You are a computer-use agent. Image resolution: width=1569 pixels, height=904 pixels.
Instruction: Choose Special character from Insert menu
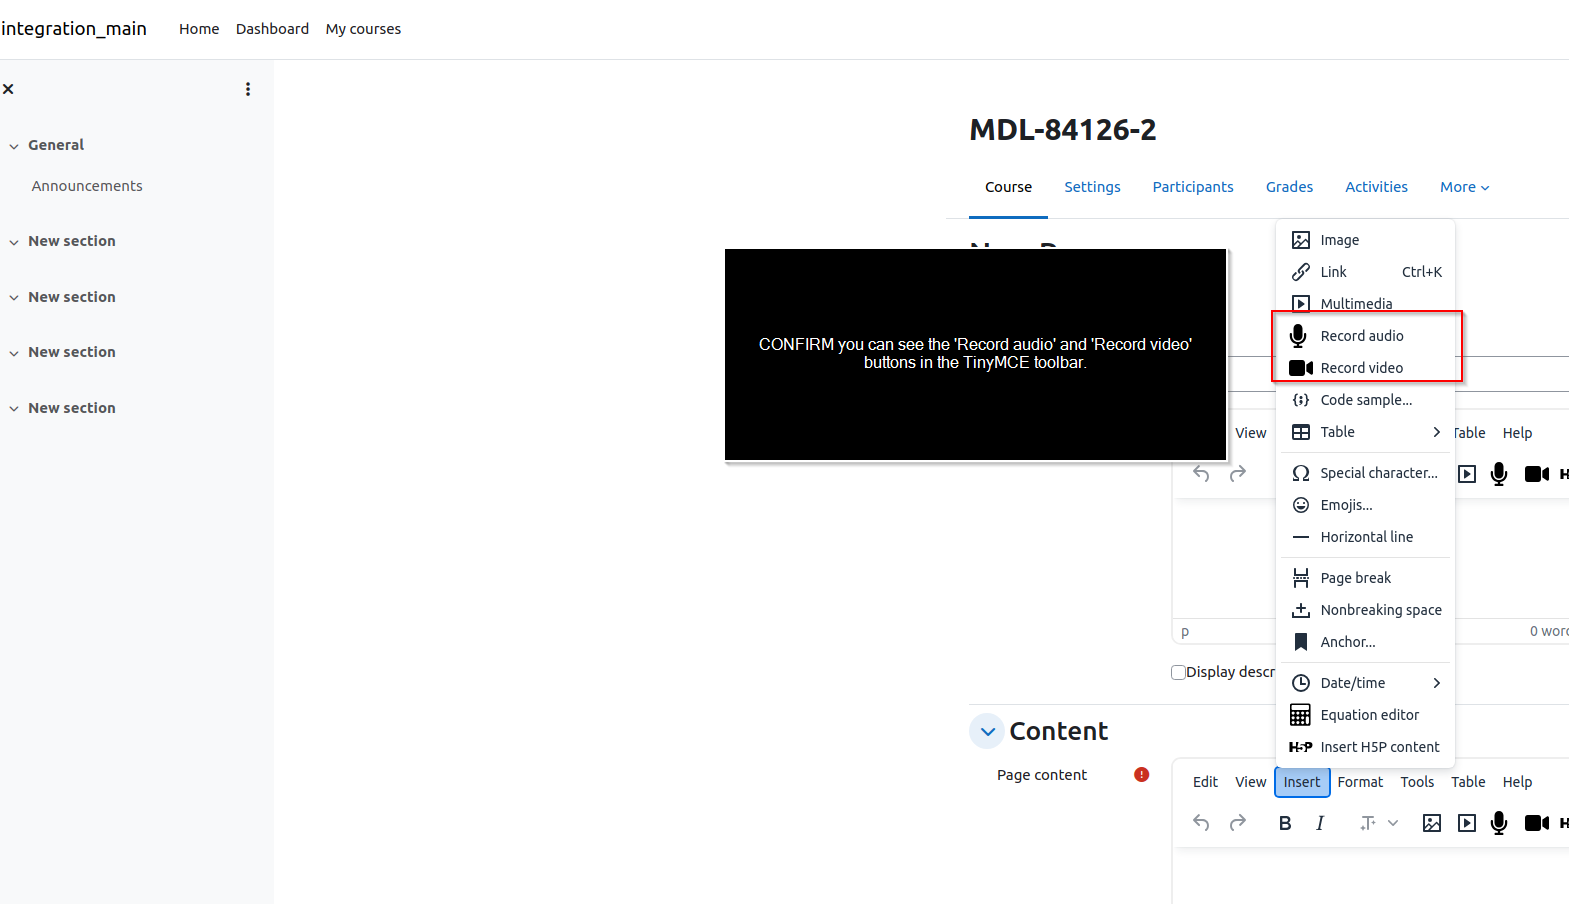click(x=1366, y=473)
